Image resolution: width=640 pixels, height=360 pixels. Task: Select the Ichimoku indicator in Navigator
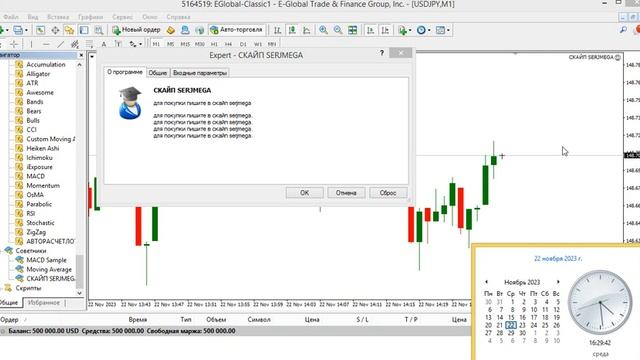coord(39,158)
